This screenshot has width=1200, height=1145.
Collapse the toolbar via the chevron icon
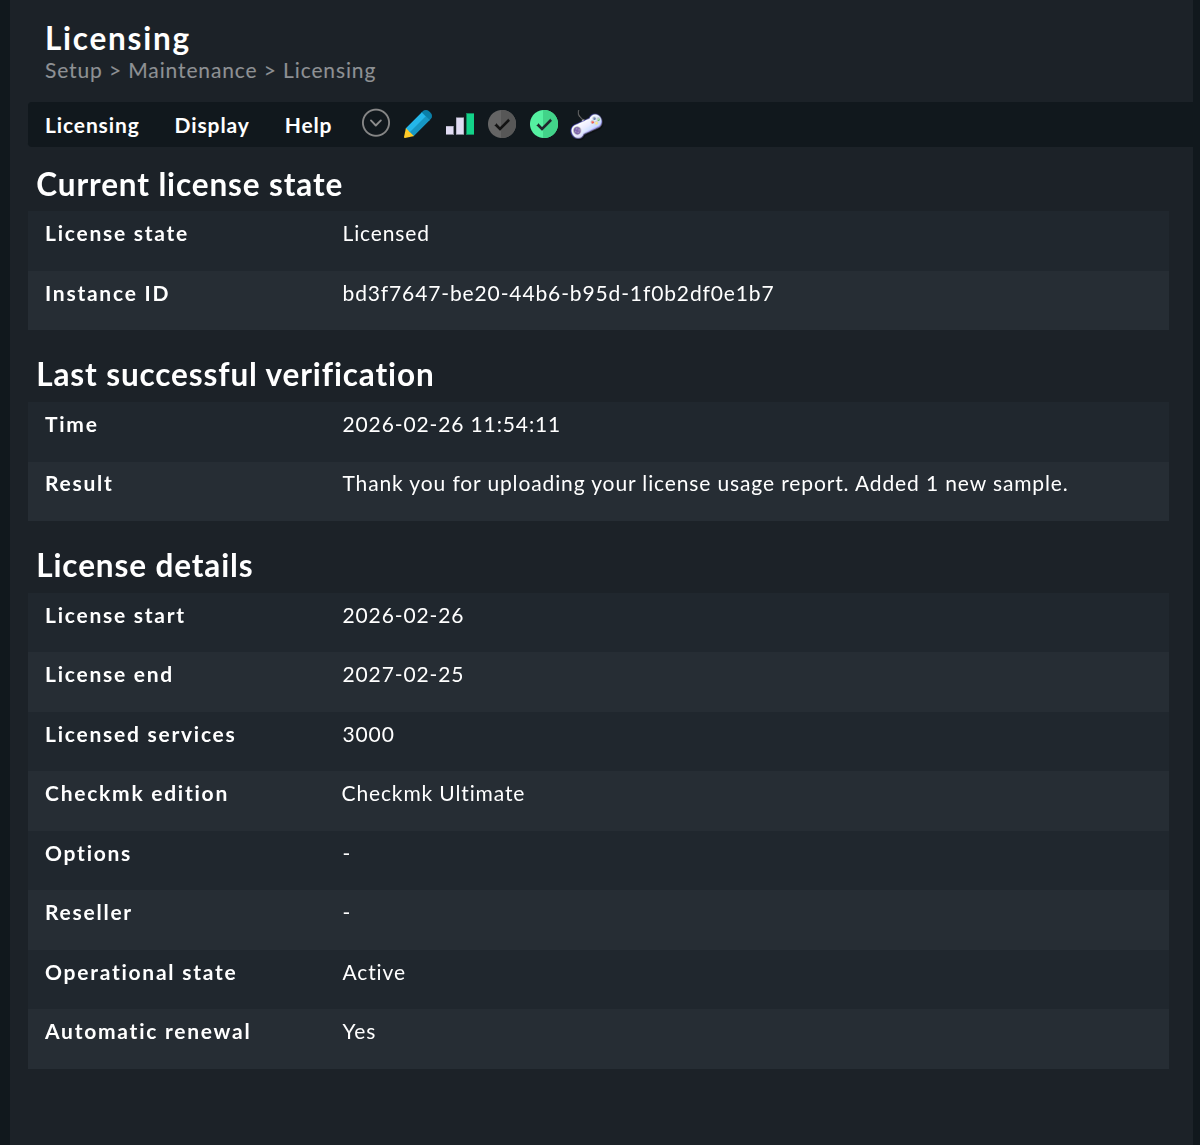tap(375, 123)
